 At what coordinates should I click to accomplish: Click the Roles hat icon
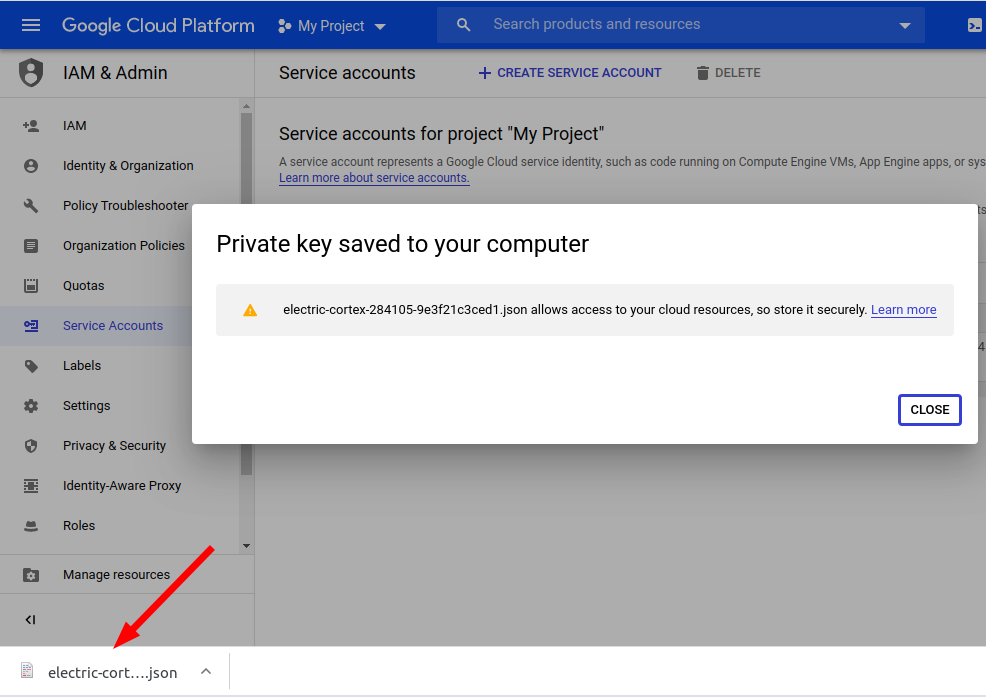click(x=31, y=526)
